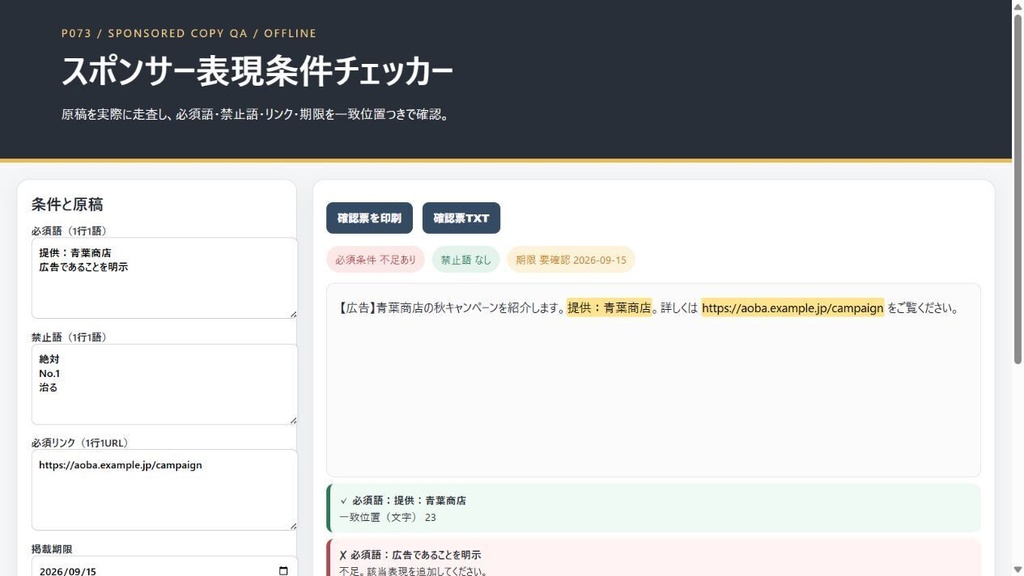Click the 必須リンク（1行1URL） label
The image size is (1024, 576).
(80, 443)
